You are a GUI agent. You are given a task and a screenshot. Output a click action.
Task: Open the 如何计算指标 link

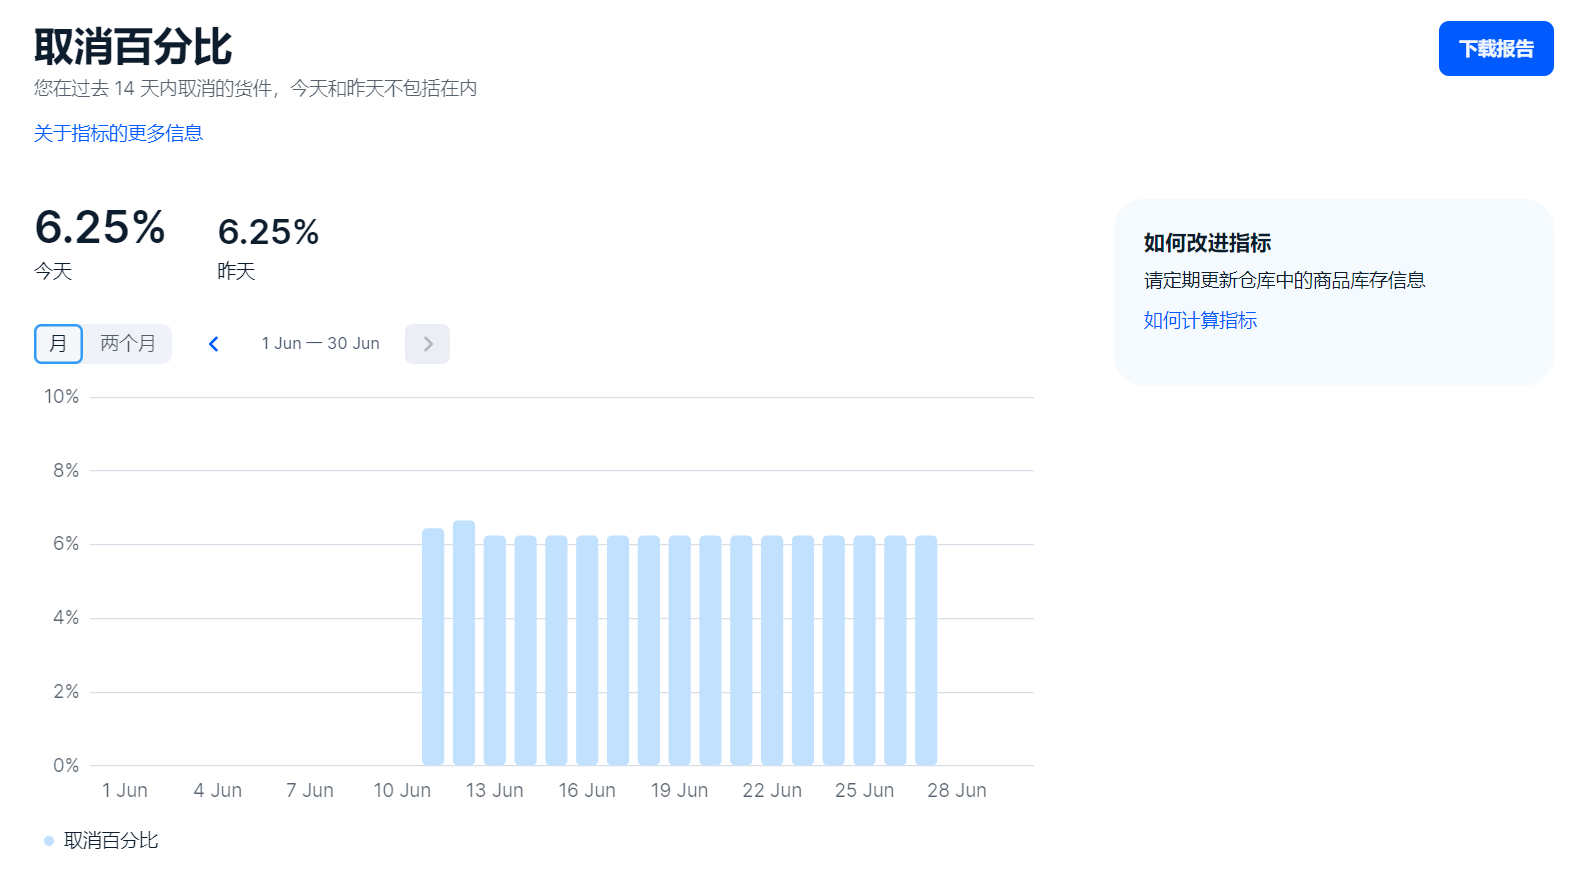coord(1200,320)
